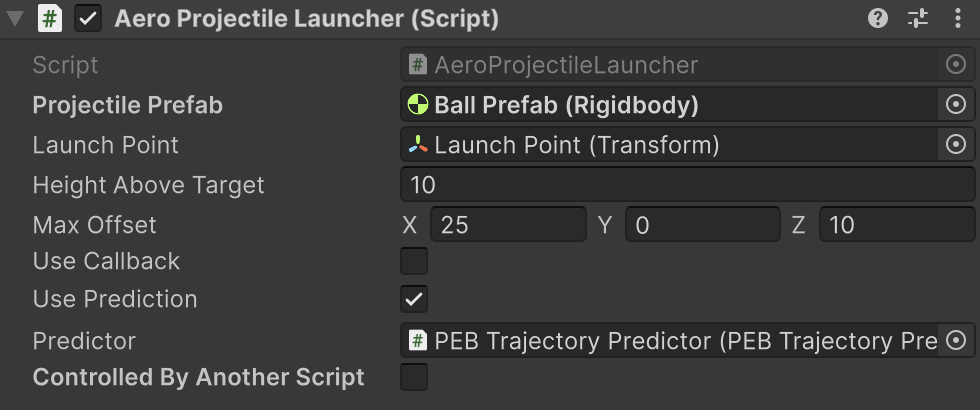Click the script icon in the component header
The image size is (980, 410).
click(x=50, y=19)
